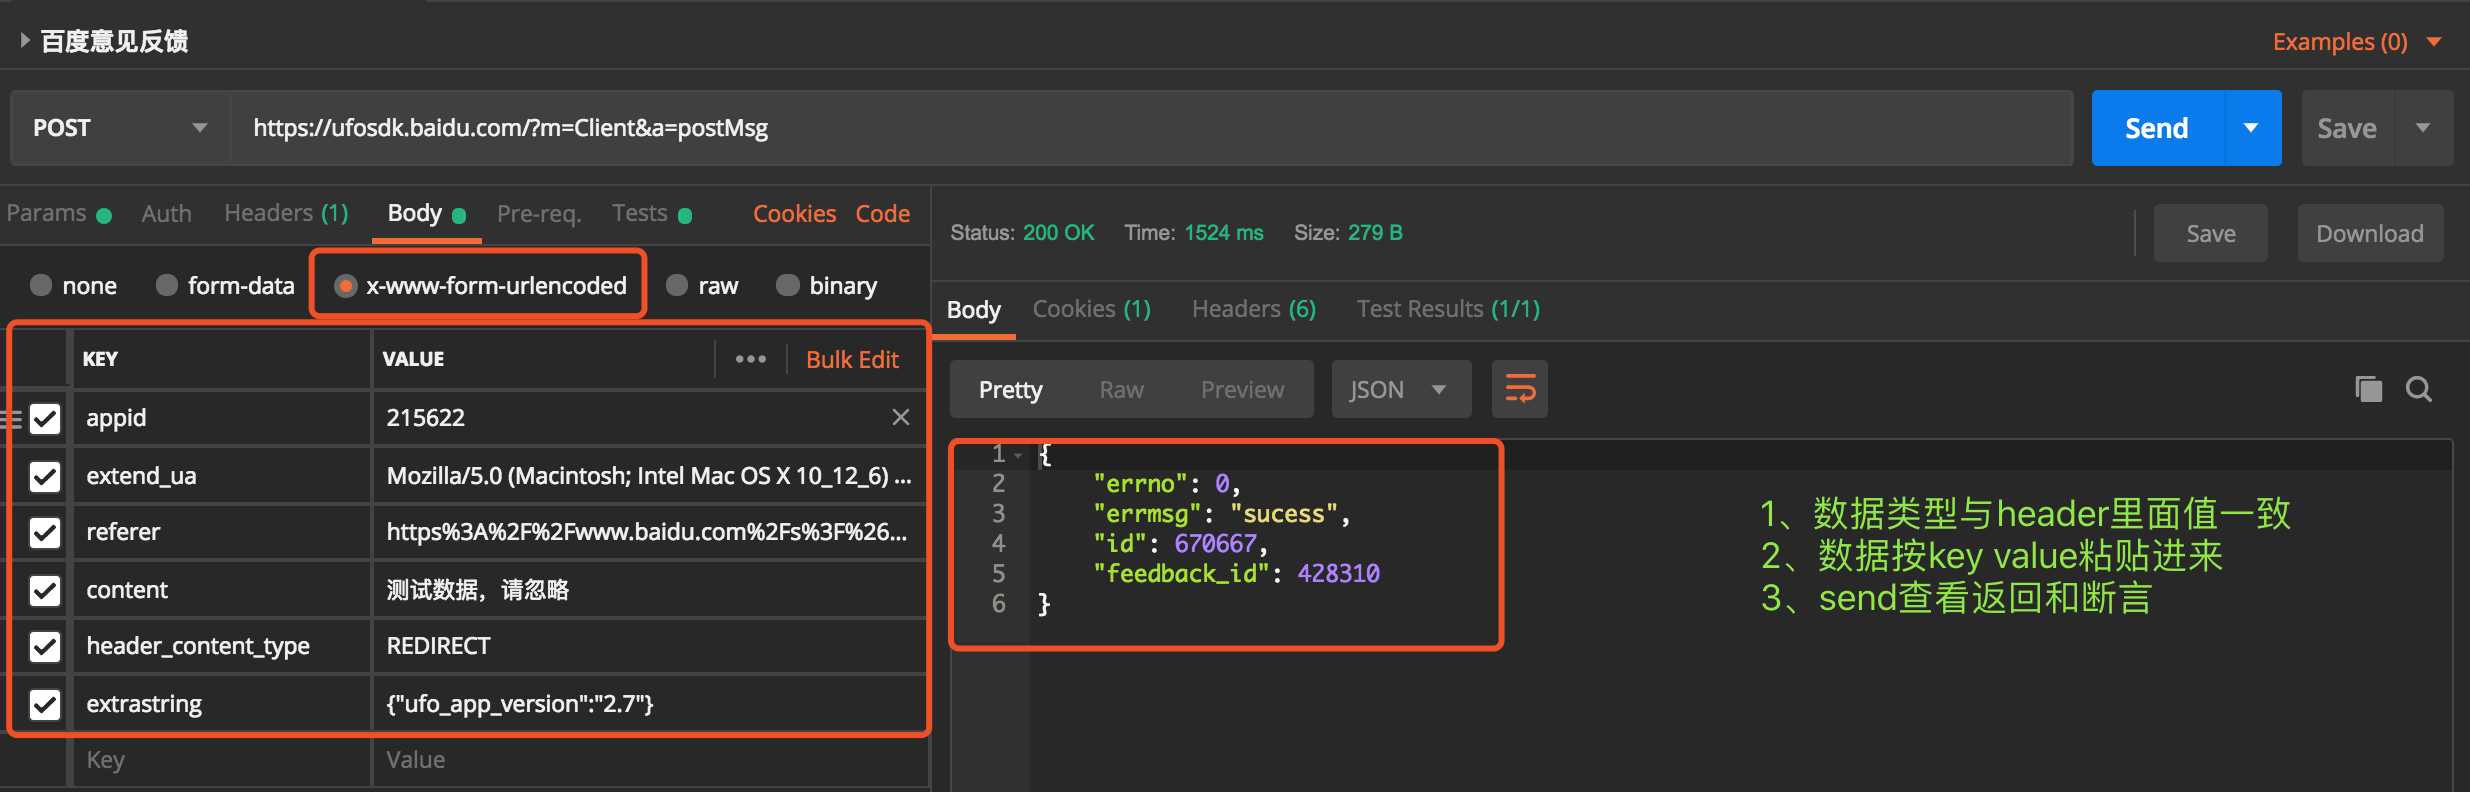The width and height of the screenshot is (2470, 792).
Task: Toggle word wrap icon in response toolbar
Action: [x=1519, y=389]
